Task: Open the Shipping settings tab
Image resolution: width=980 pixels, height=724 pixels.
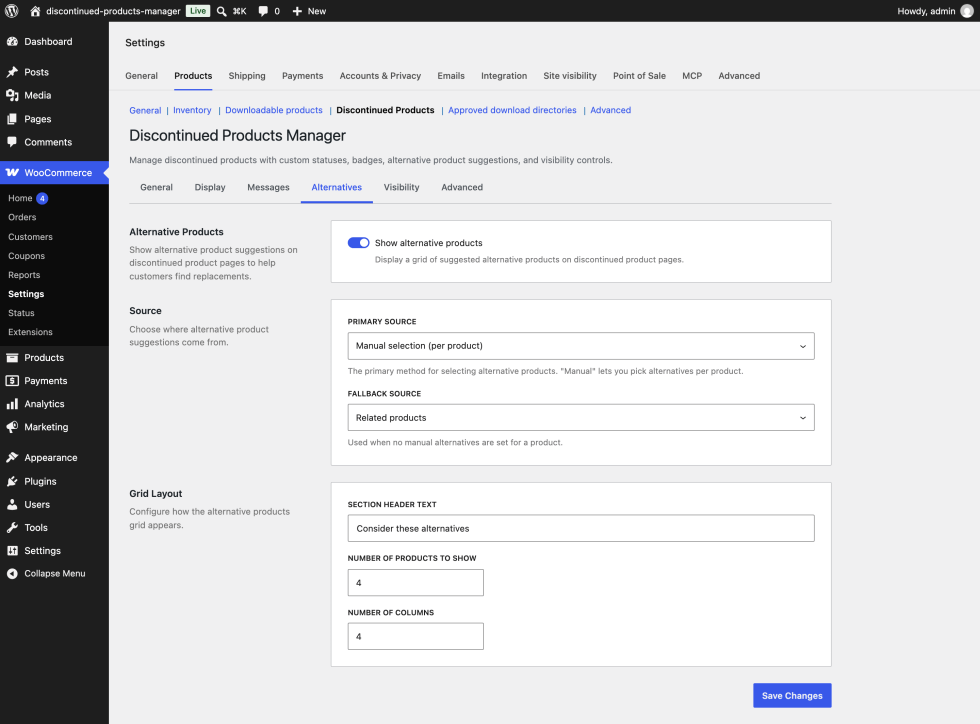Action: click(247, 76)
